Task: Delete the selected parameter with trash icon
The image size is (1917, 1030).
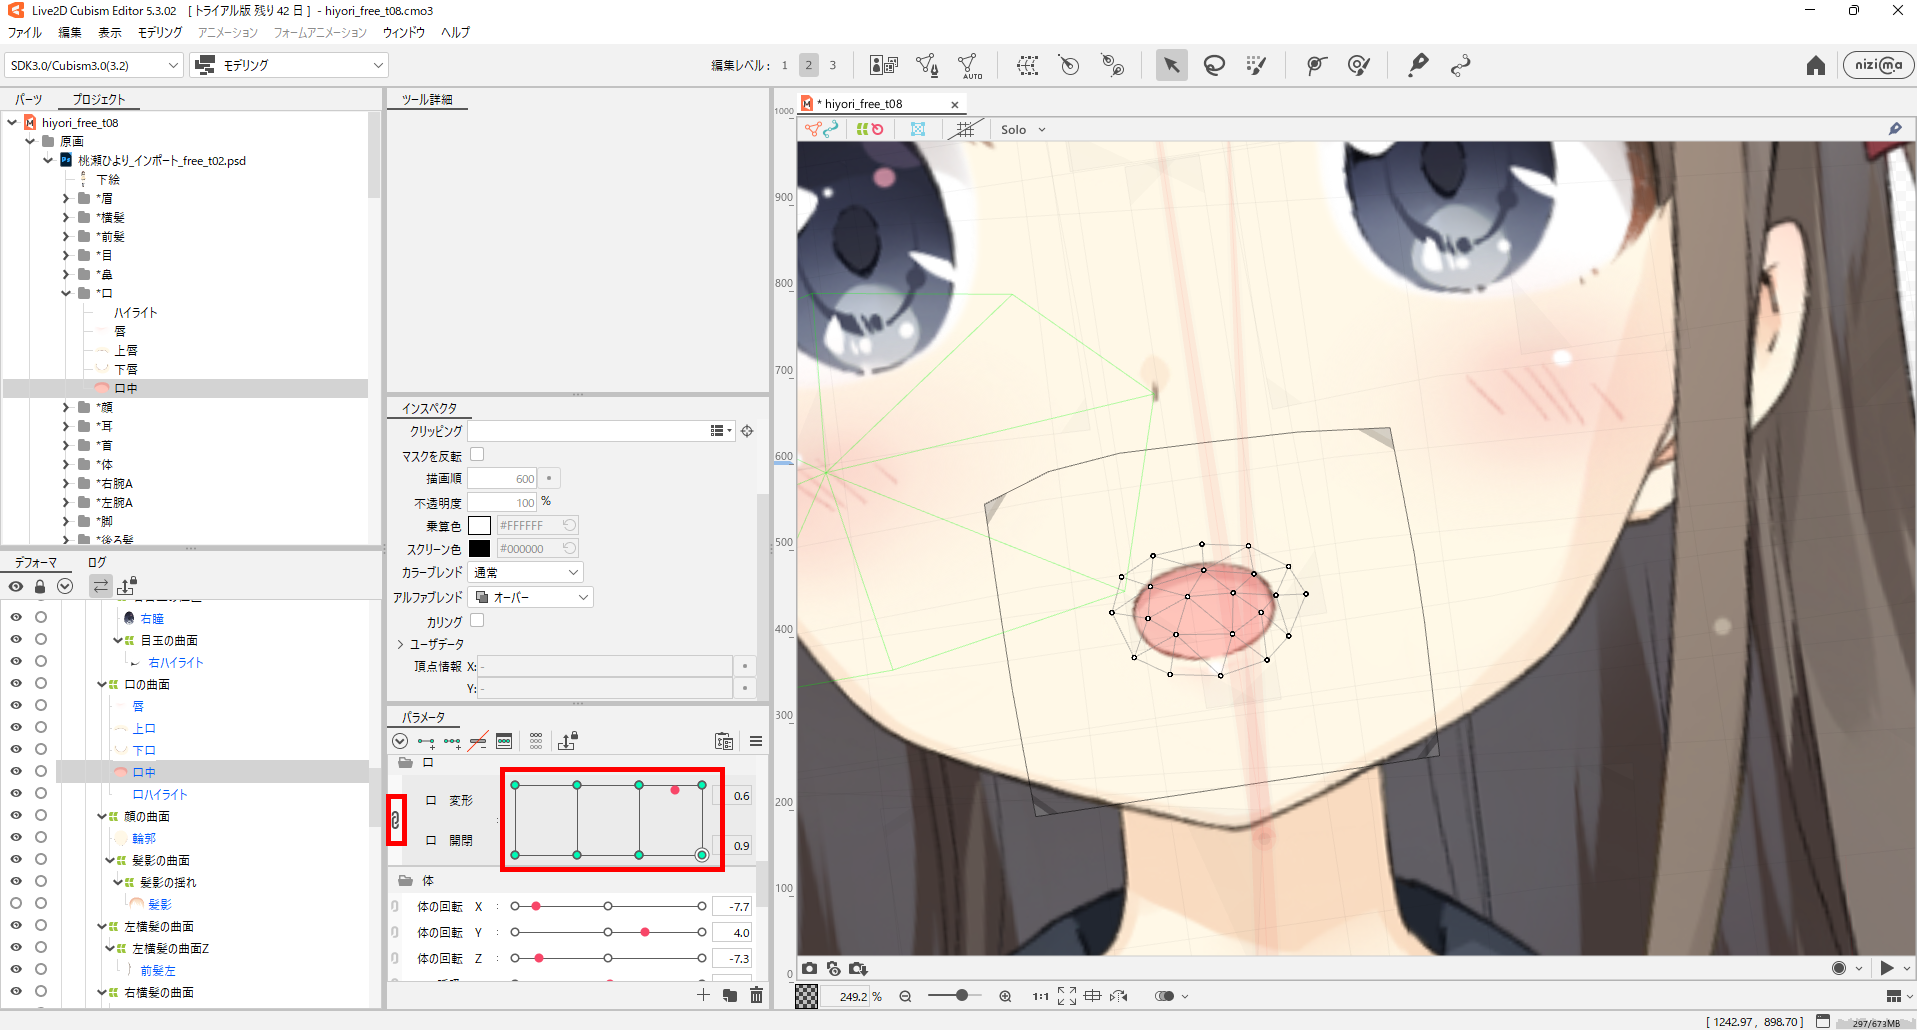Action: tap(756, 995)
